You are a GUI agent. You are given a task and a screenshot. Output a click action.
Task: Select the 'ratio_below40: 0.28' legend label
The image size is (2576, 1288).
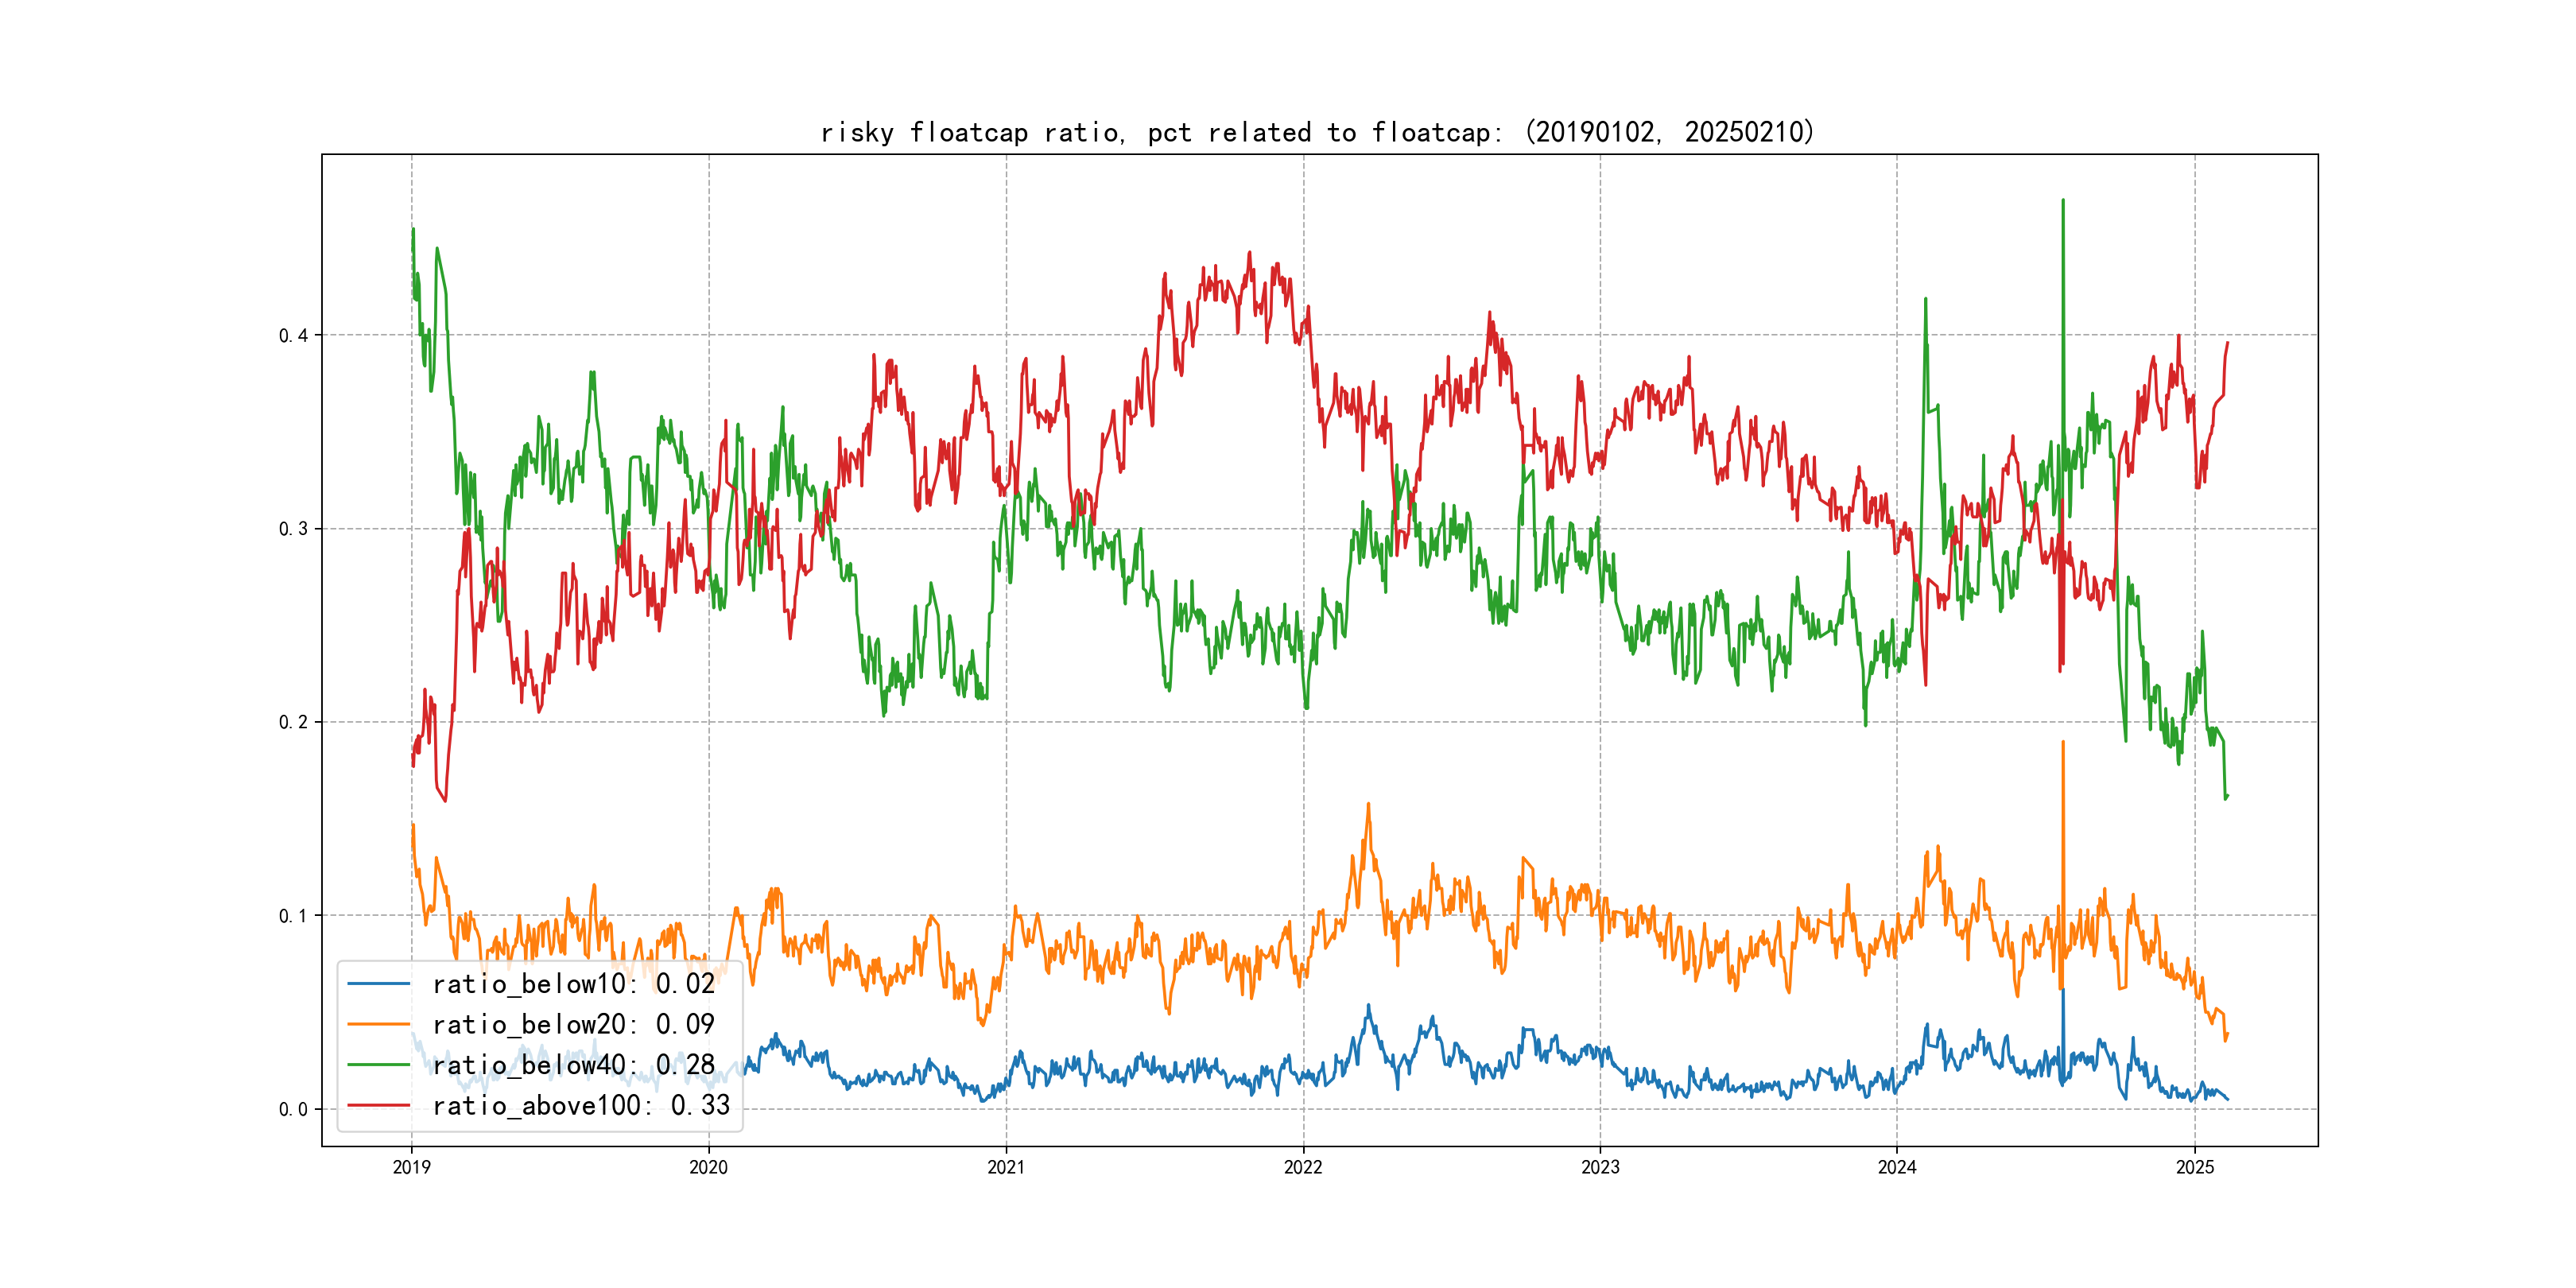pyautogui.click(x=573, y=1065)
